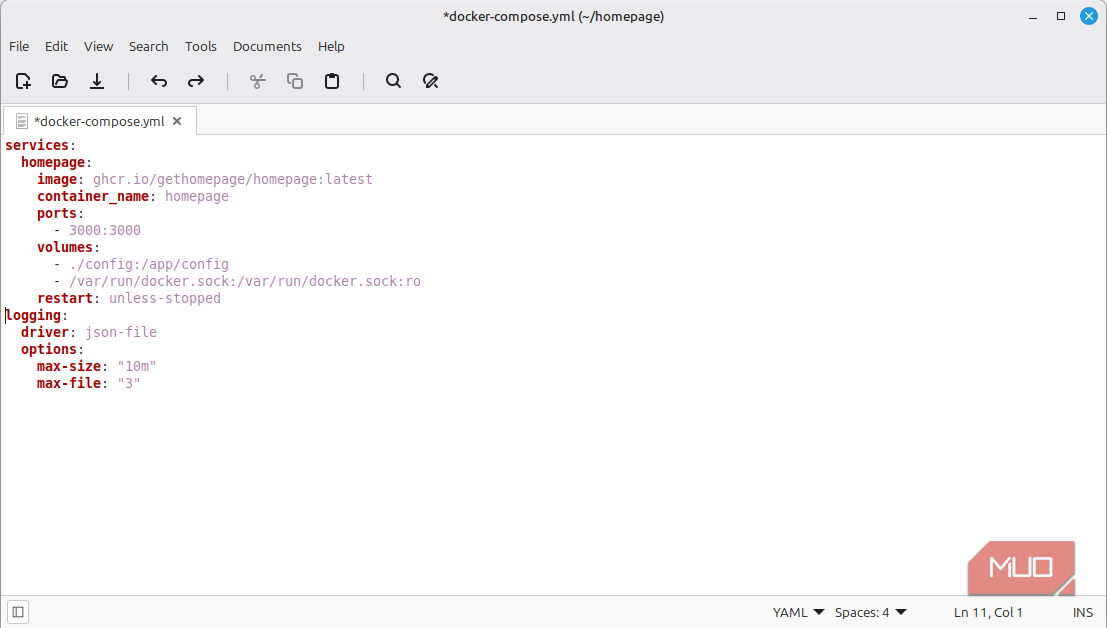The height and width of the screenshot is (628, 1107).
Task: Close the editor window
Action: pos(1089,16)
